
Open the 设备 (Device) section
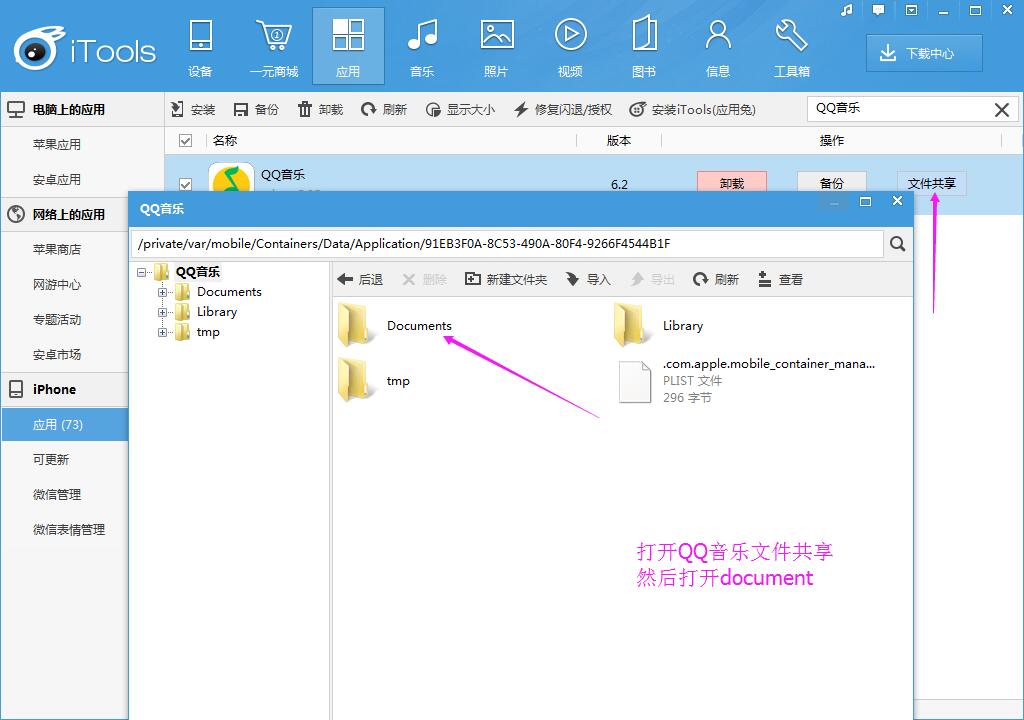[200, 47]
